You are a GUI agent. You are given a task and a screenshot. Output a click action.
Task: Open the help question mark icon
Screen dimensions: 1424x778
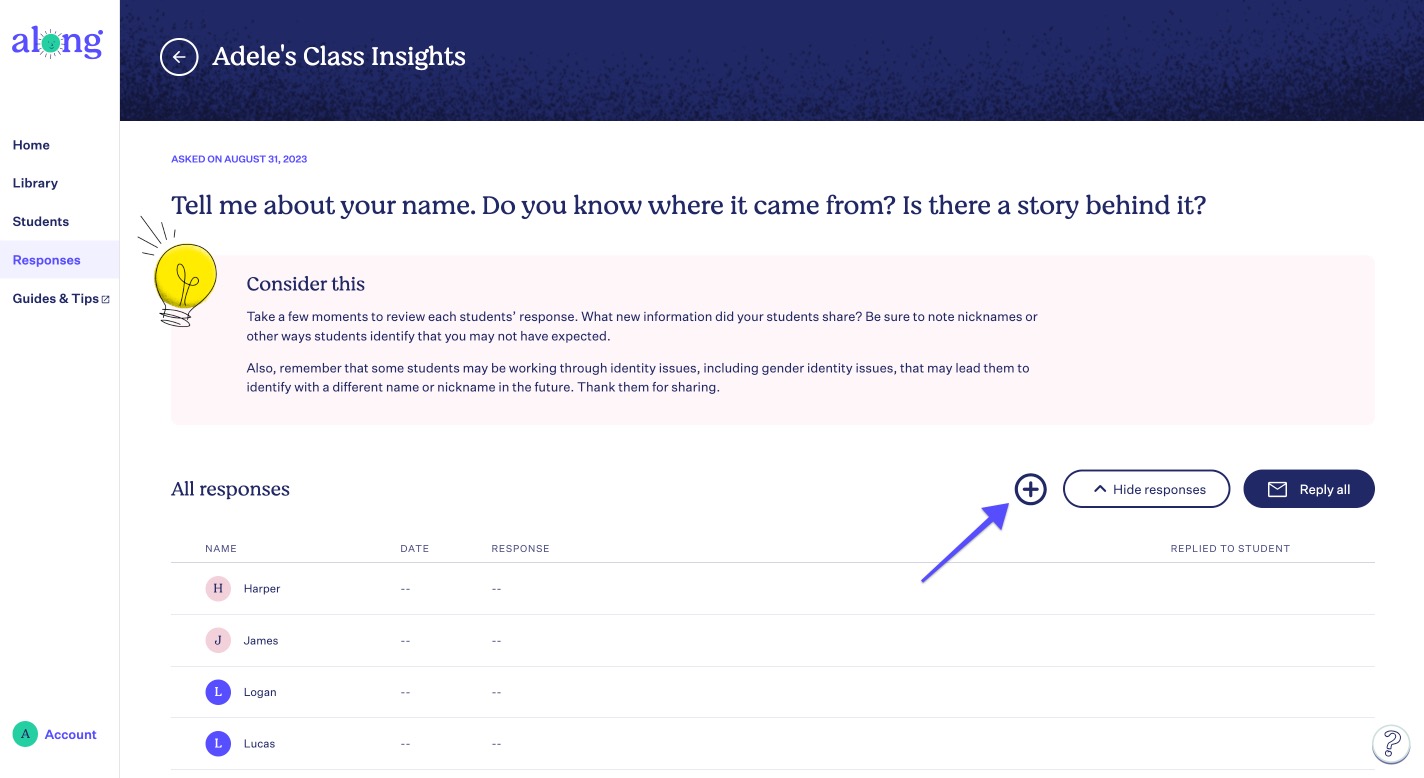(1390, 743)
